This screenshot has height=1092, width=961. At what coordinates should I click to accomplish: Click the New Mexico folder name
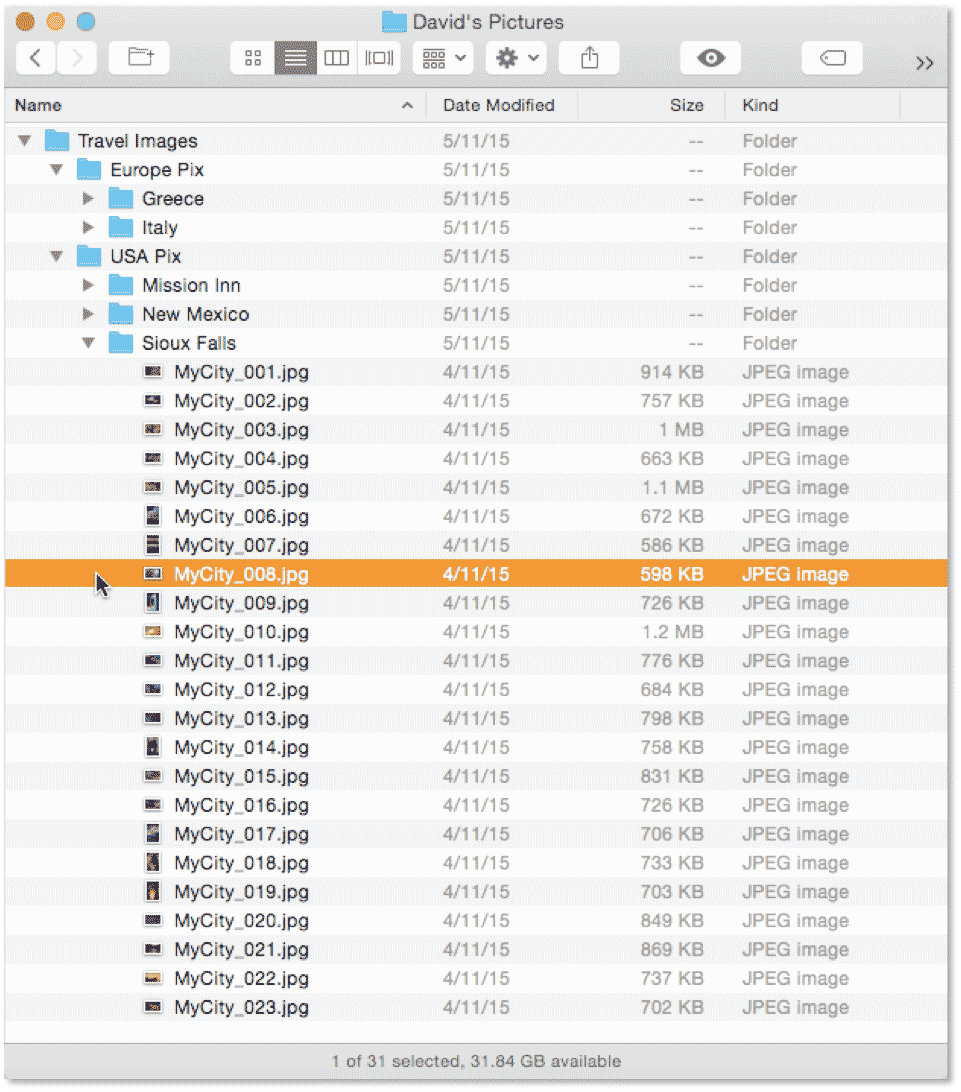pos(196,314)
